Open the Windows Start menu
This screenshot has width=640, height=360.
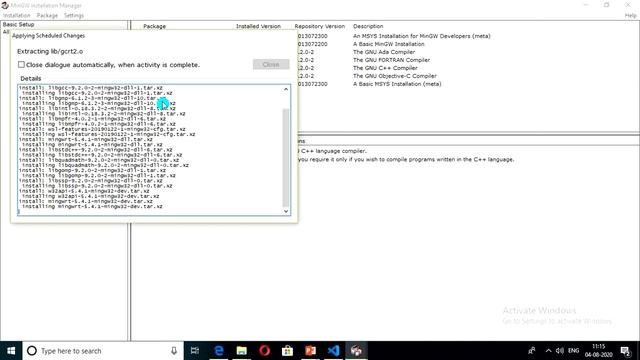[11, 351]
